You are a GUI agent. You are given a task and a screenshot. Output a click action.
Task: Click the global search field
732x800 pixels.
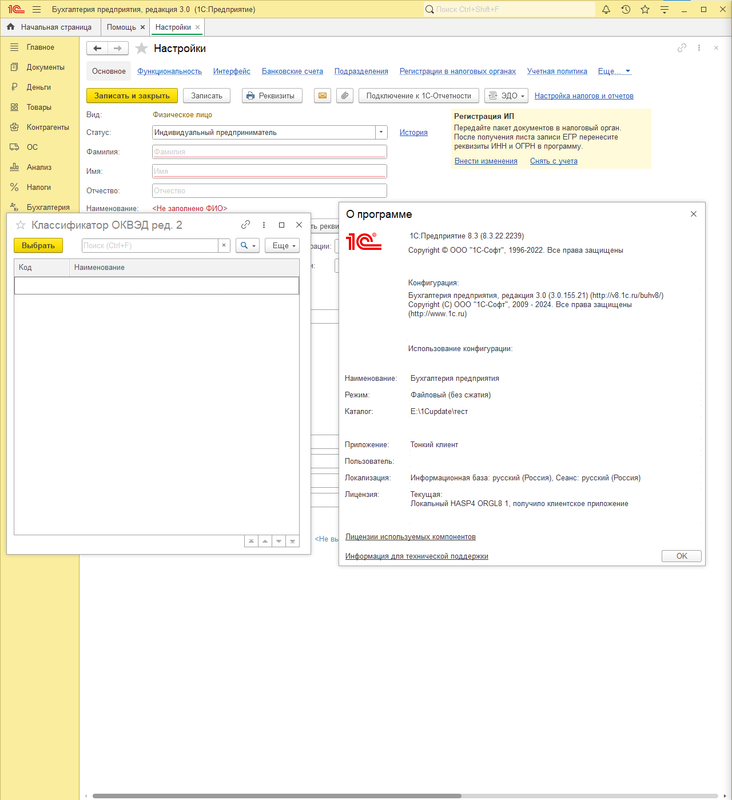tap(509, 9)
